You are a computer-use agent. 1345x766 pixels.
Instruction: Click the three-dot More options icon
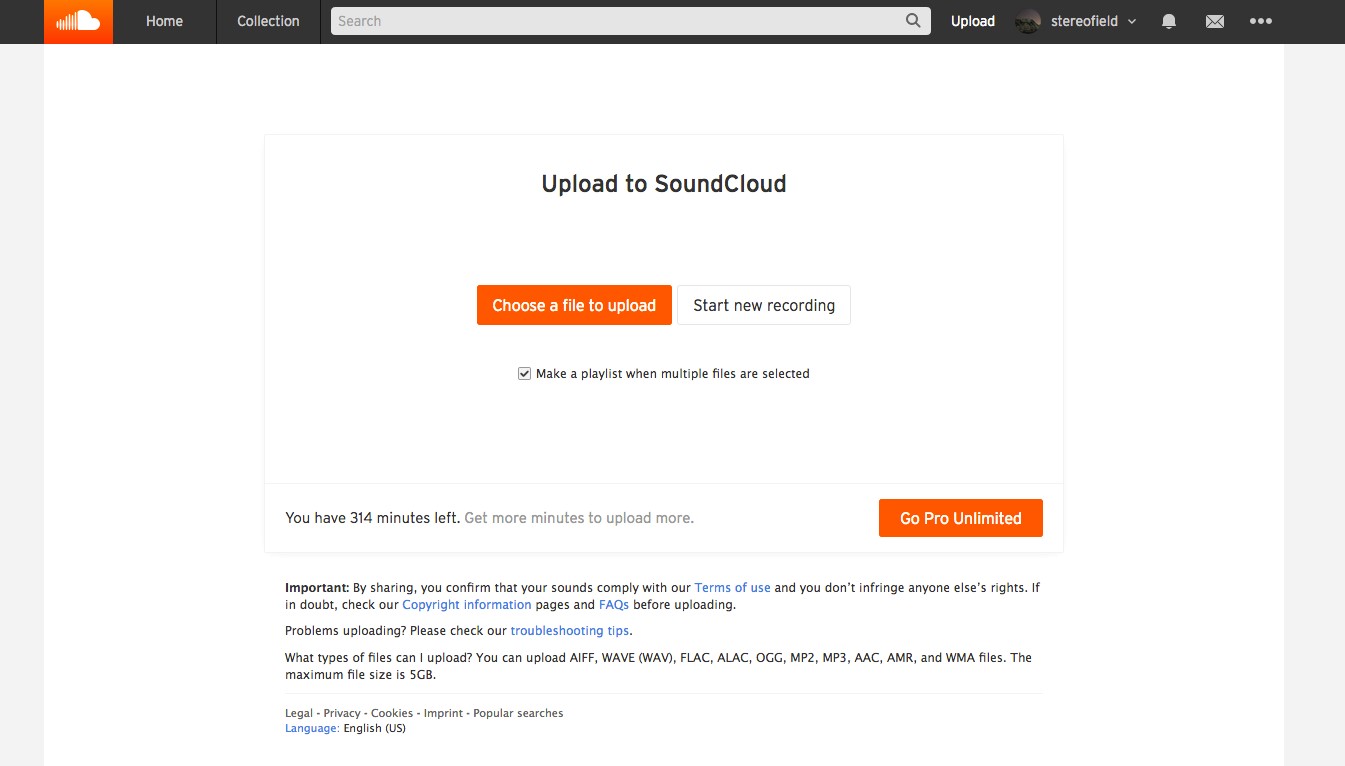(x=1261, y=21)
